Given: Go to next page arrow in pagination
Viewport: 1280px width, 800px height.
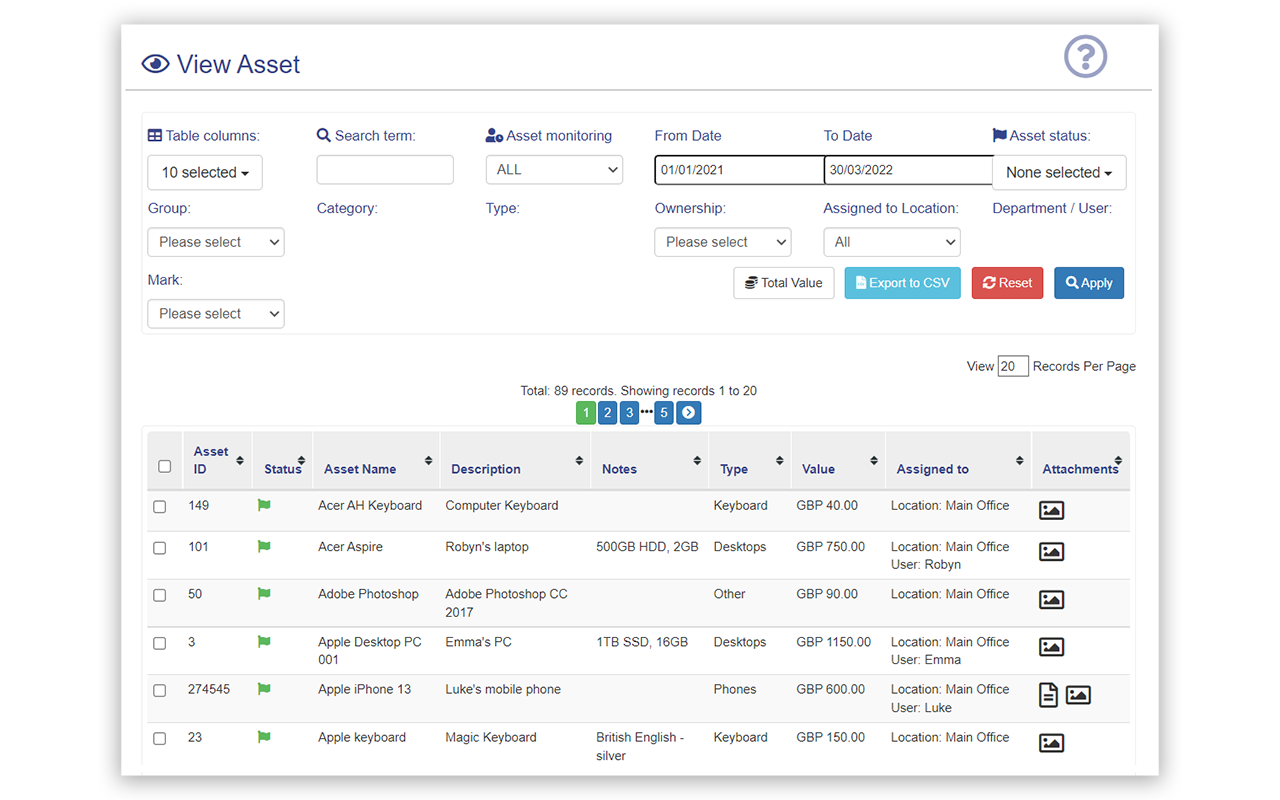Looking at the screenshot, I should click(x=688, y=413).
